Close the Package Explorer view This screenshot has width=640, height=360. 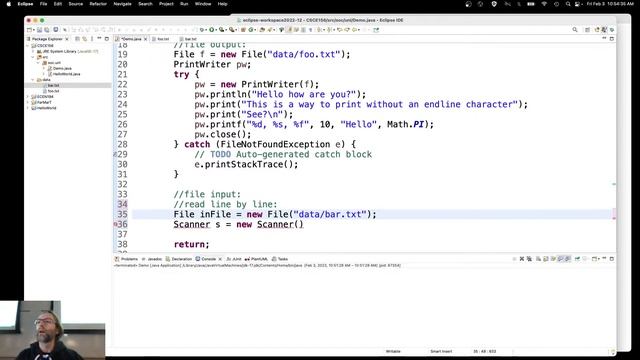click(67, 39)
